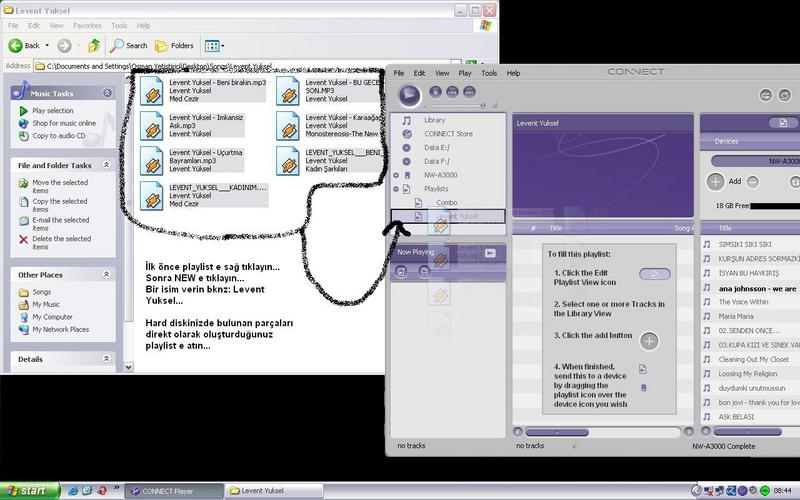Select track 'ASK BELASI'
Viewport: 800px width, 500px height.
(x=736, y=417)
